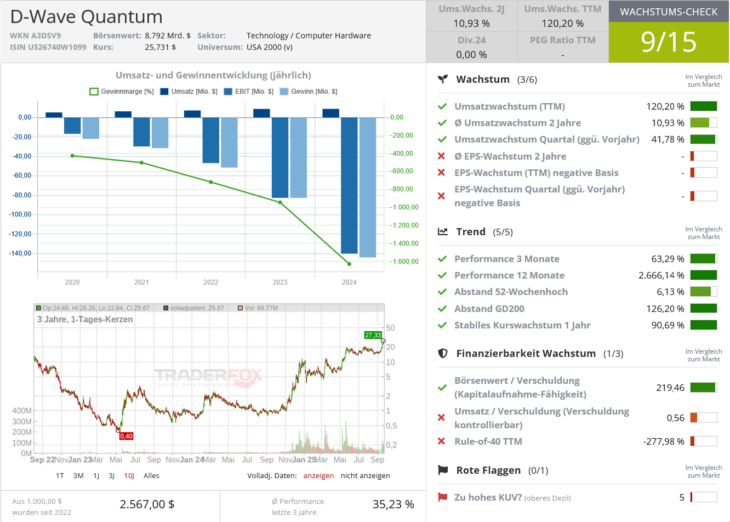
Task: Click the Zu hohes KUV comparison bar
Action: click(703, 497)
